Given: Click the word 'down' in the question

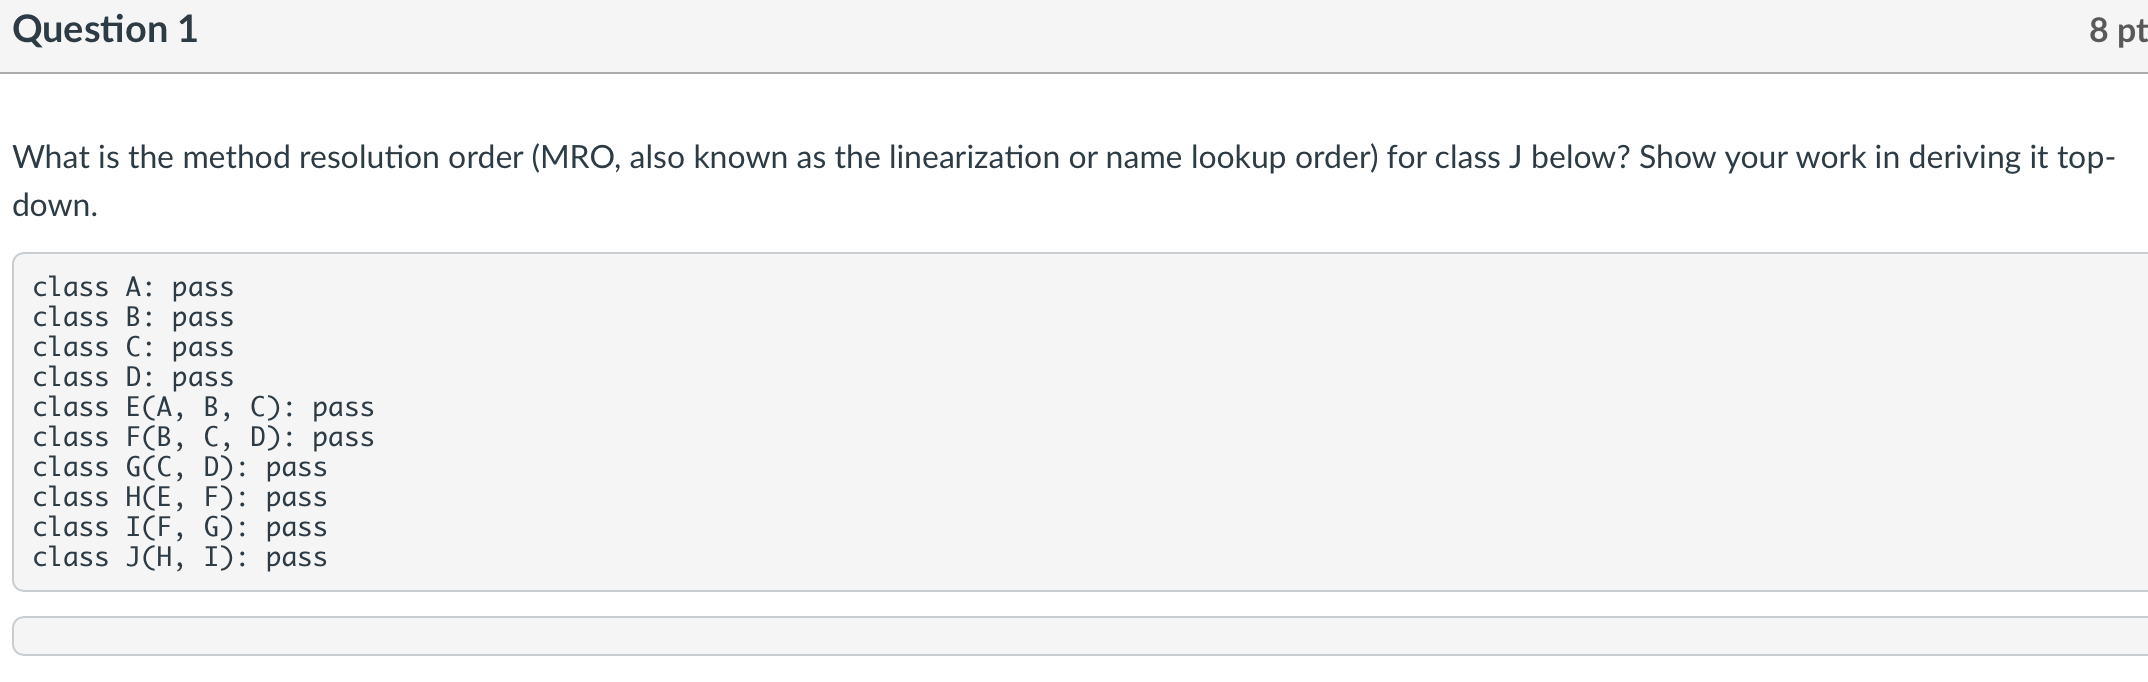Looking at the screenshot, I should coord(50,205).
